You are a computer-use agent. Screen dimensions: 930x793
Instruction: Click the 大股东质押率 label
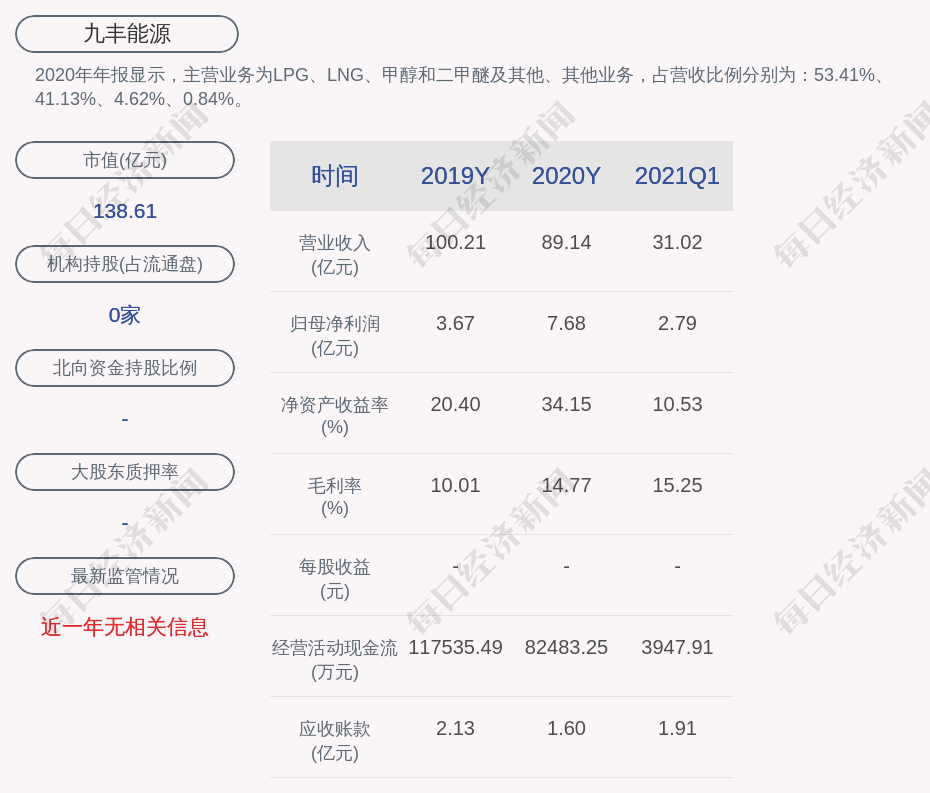tap(125, 472)
